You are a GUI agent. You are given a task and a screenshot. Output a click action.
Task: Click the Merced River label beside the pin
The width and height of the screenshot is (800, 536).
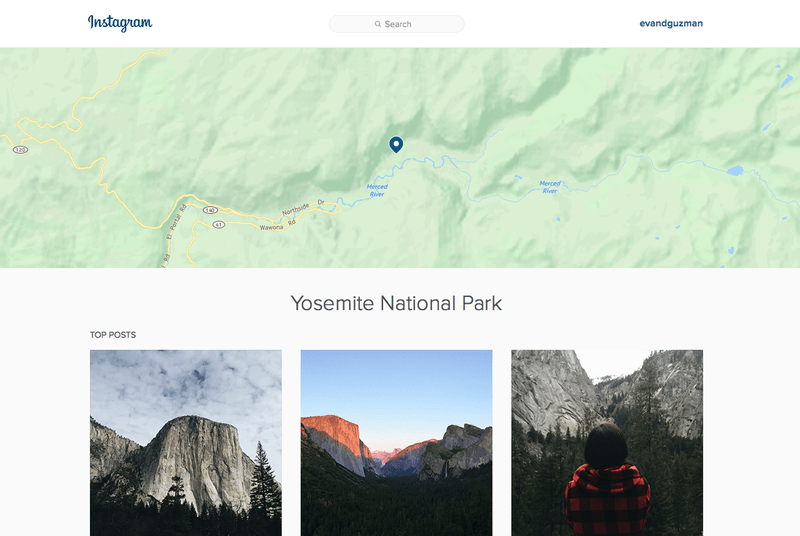click(377, 190)
